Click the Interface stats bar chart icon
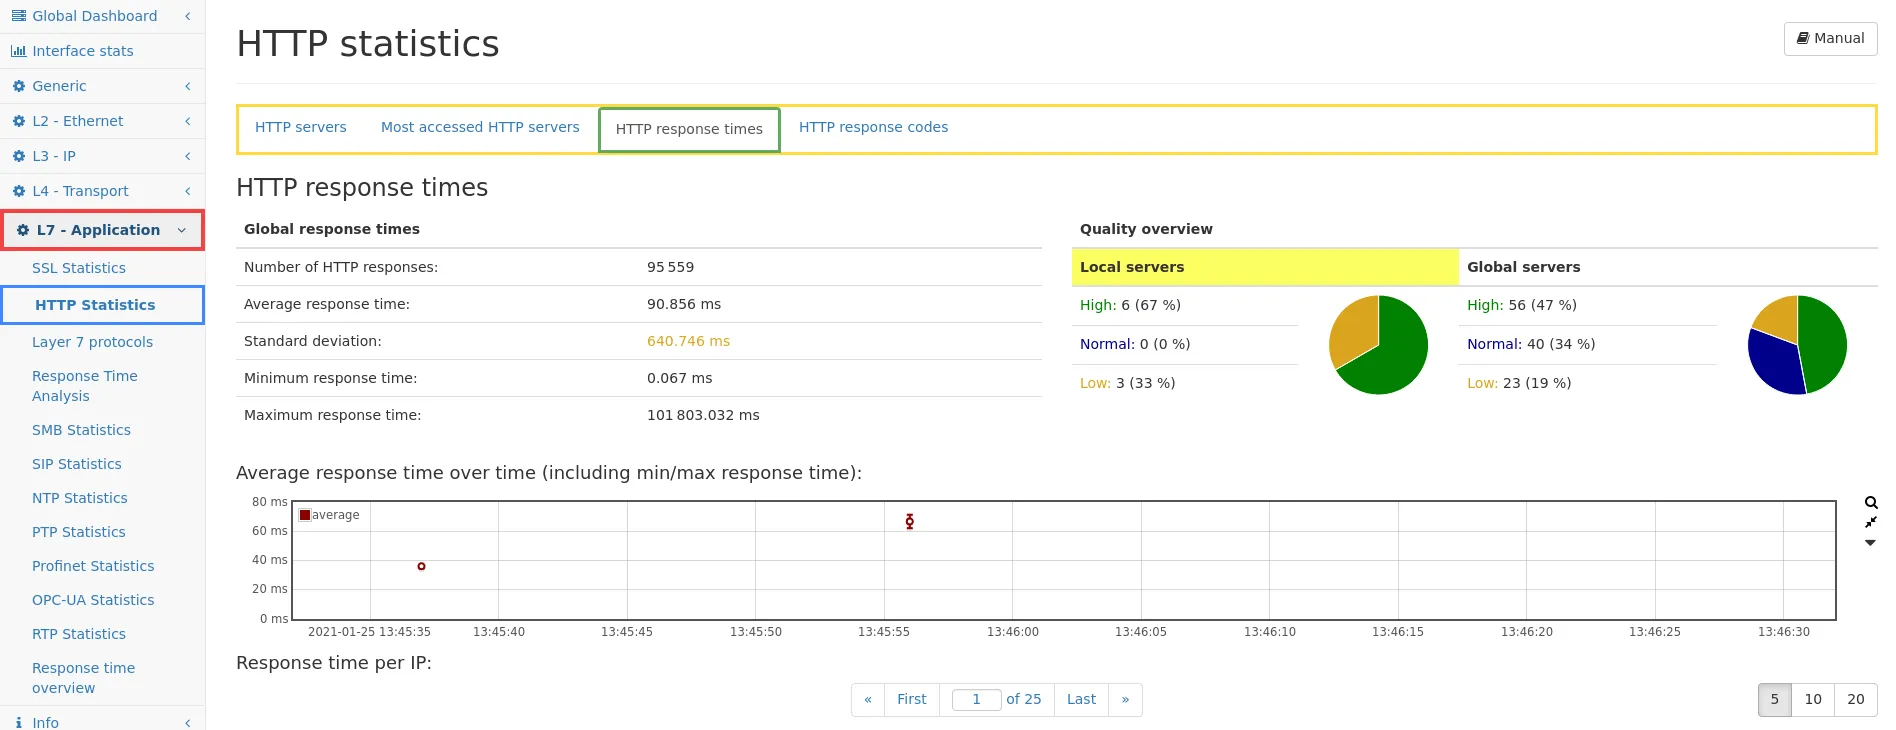This screenshot has height=730, width=1896. click(x=18, y=51)
